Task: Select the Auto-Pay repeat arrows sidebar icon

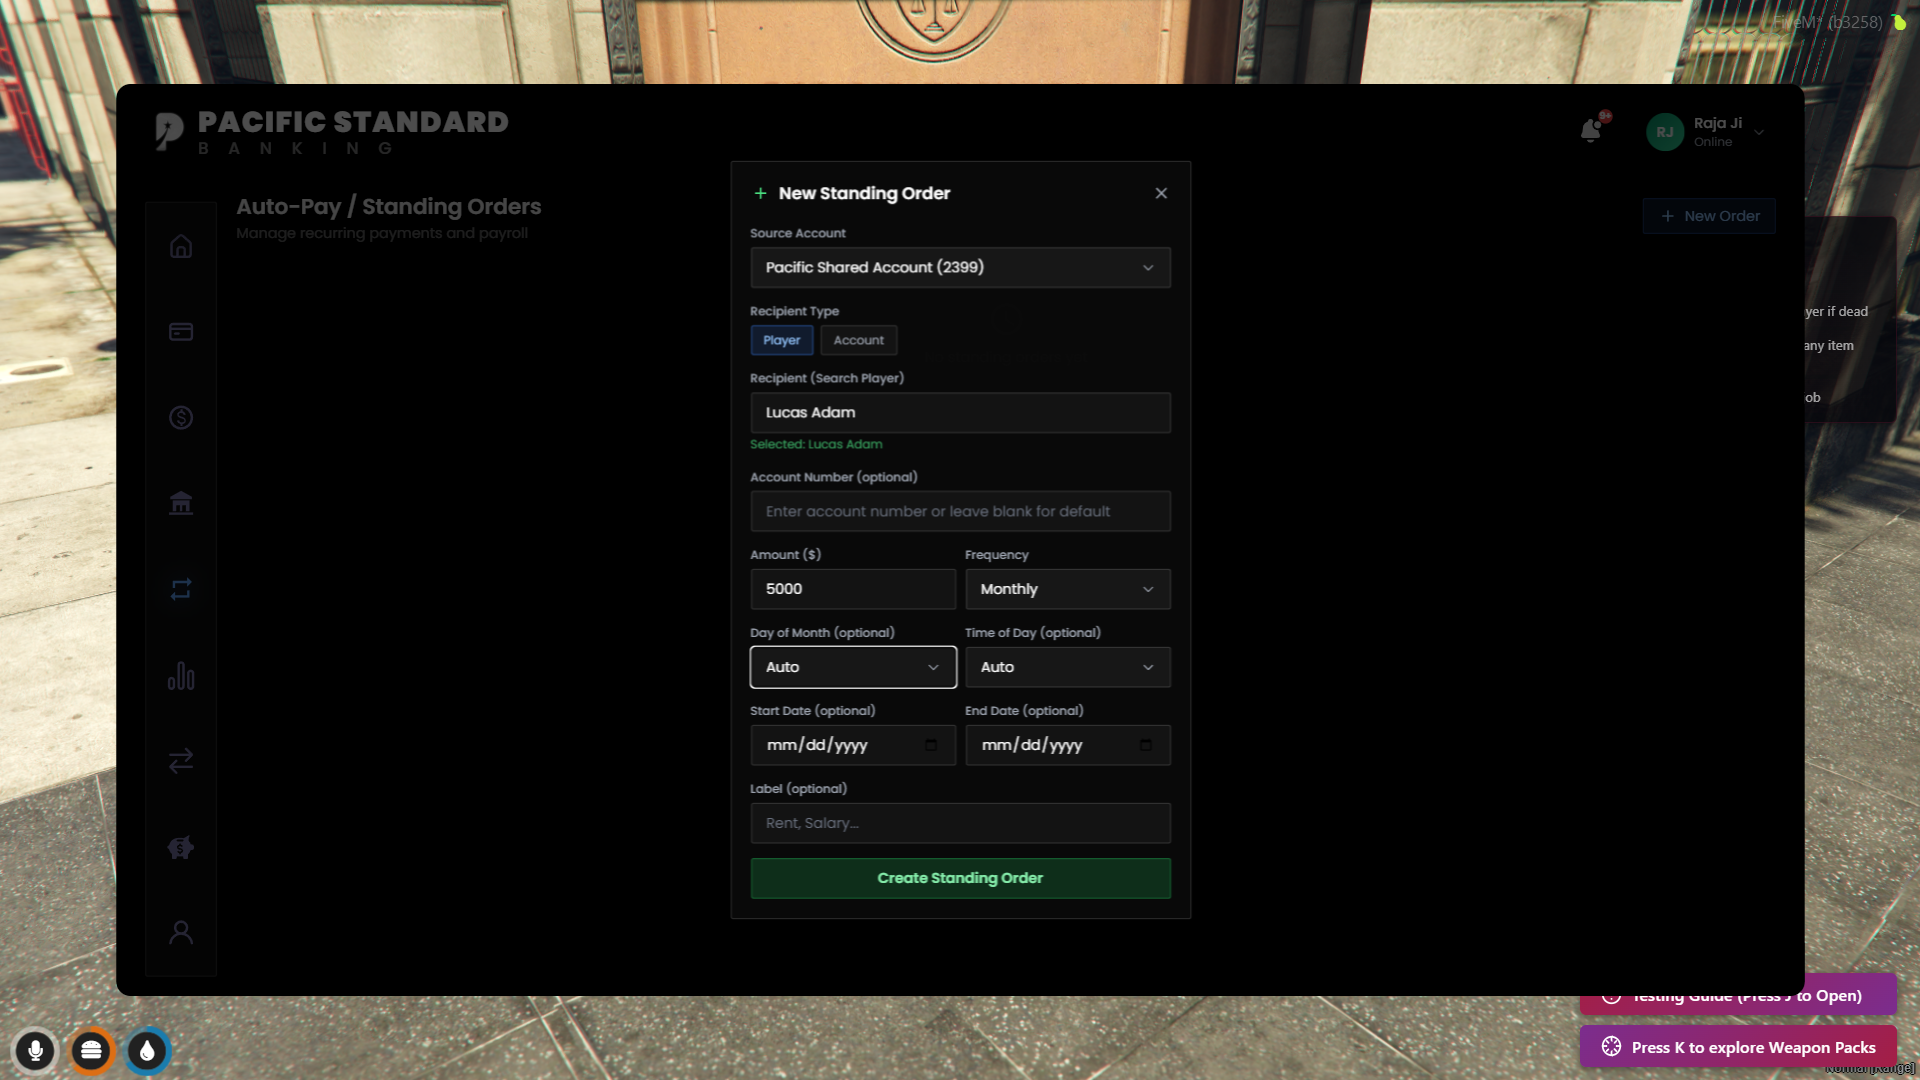Action: tap(181, 589)
